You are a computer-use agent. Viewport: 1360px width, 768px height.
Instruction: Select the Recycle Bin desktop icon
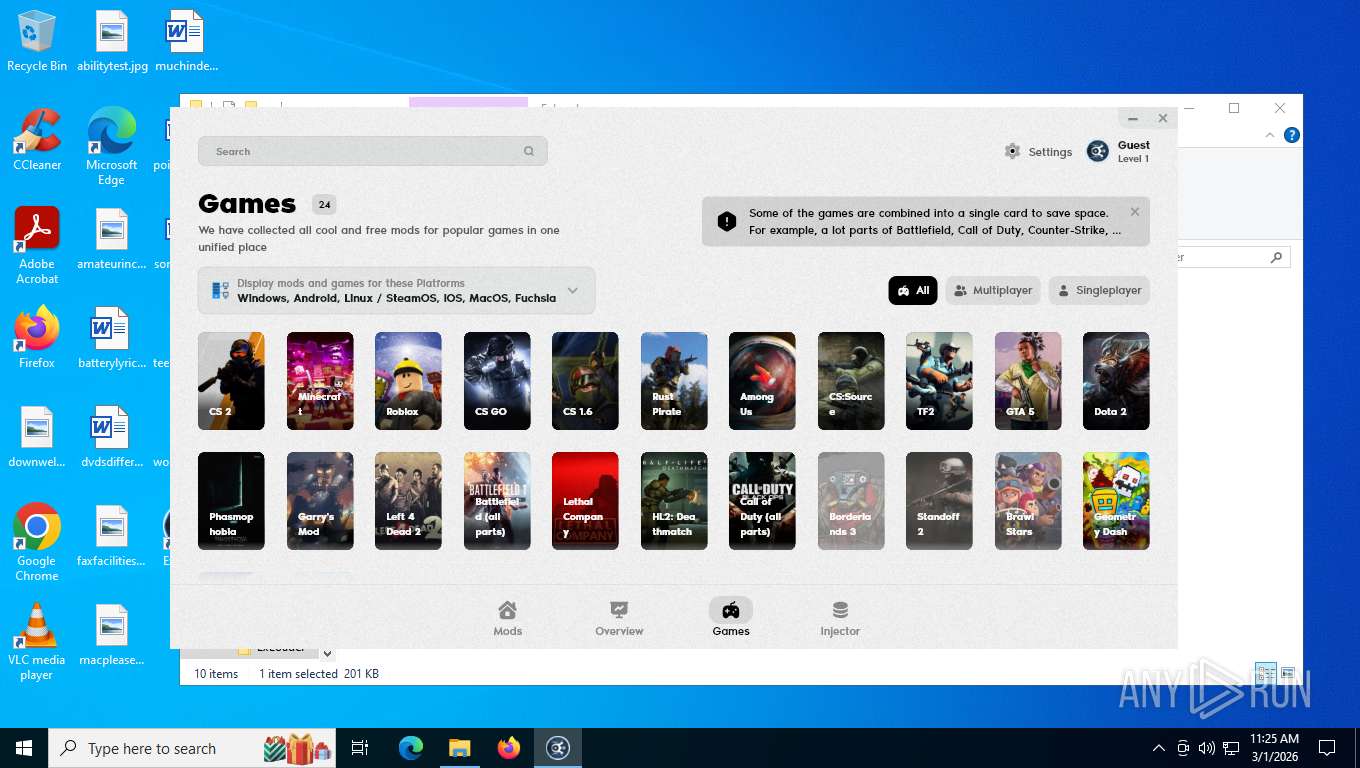tap(37, 41)
